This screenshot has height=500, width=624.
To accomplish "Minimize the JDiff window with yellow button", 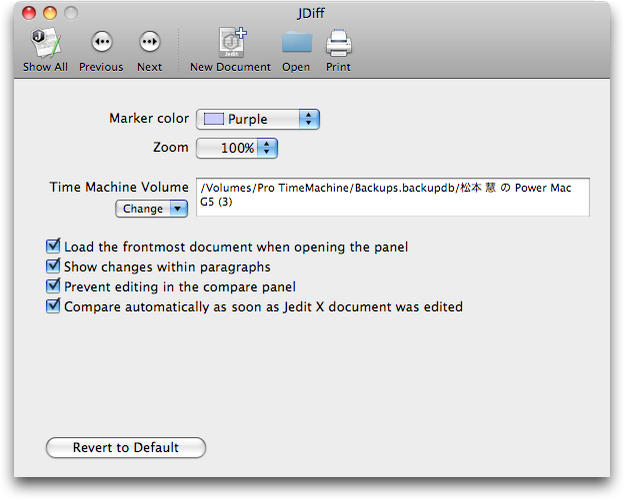I will pos(50,13).
